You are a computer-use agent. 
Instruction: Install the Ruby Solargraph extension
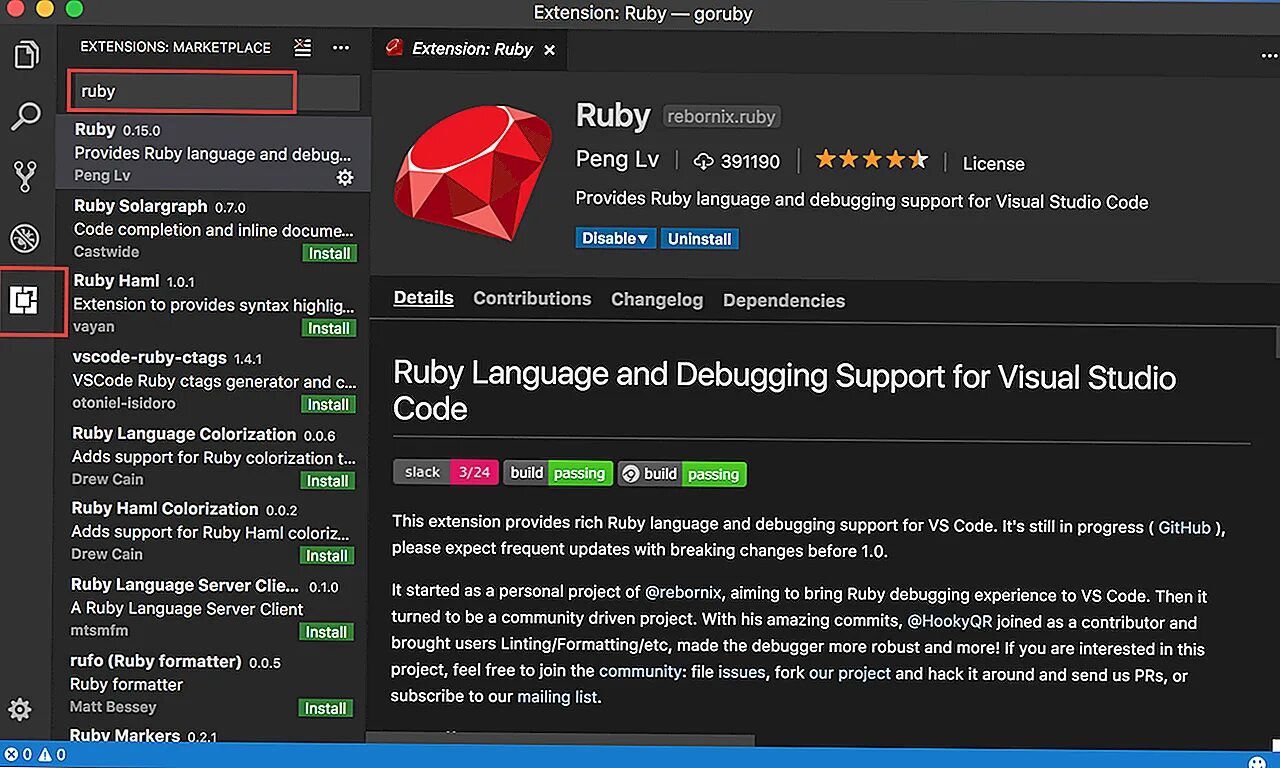pos(329,253)
